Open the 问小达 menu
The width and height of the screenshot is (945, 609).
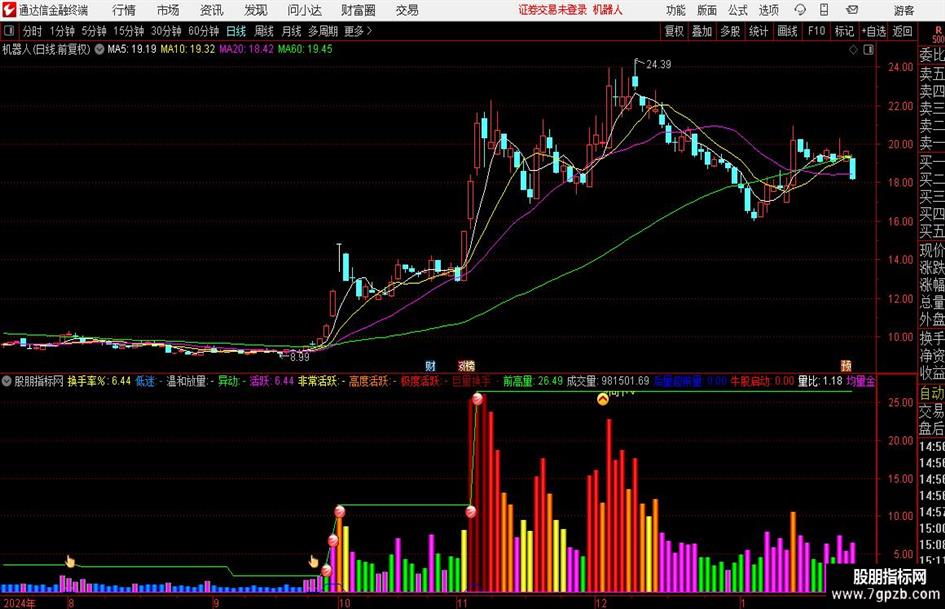304,10
